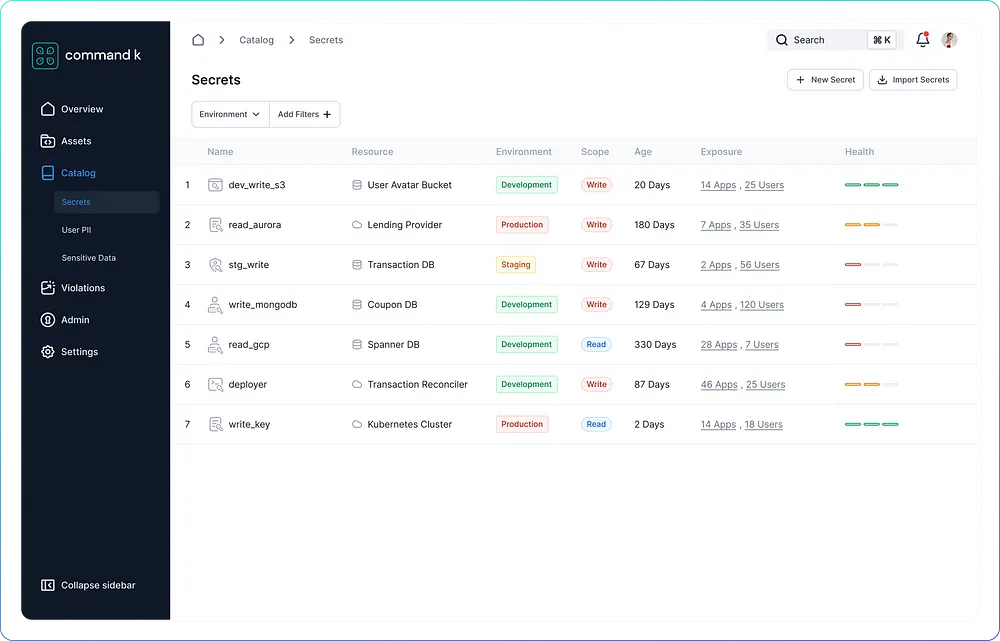Click the command k logo icon
Viewport: 1000px width, 641px height.
coord(45,55)
